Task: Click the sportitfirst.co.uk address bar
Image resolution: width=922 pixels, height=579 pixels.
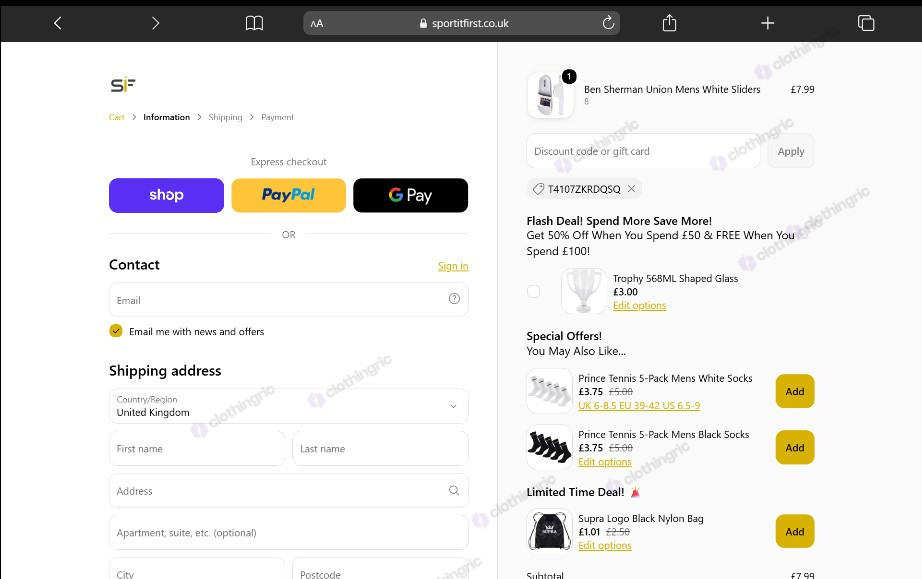Action: point(462,23)
